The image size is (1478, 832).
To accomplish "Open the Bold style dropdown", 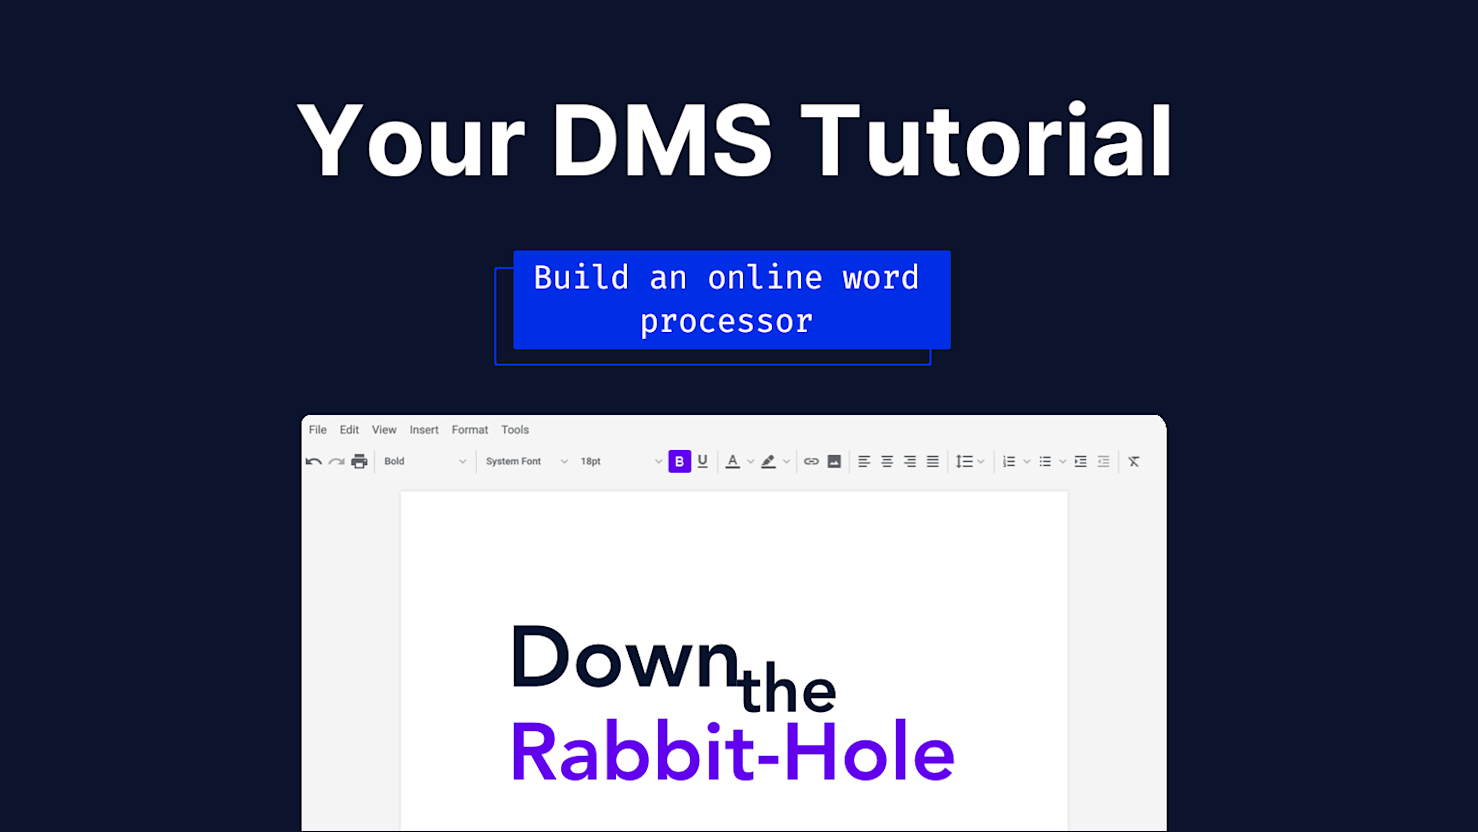I will [425, 461].
